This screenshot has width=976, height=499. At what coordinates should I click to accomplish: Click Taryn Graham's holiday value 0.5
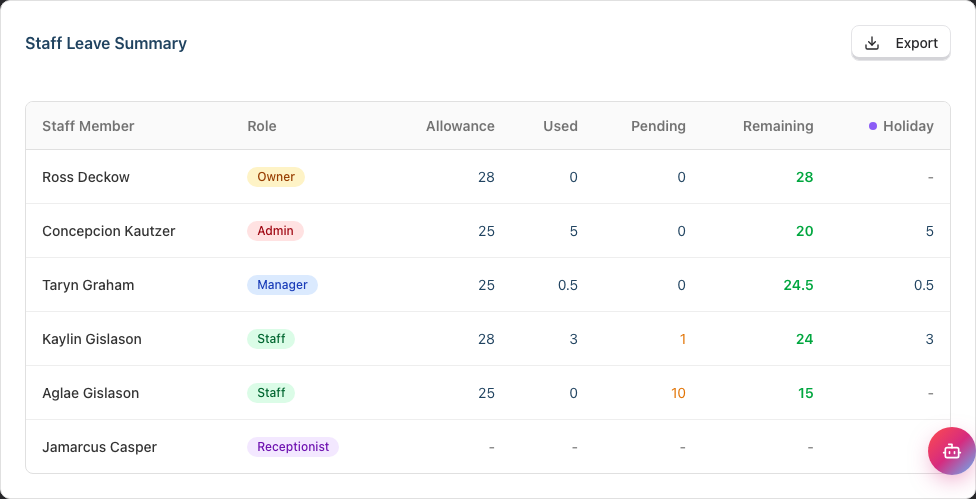pyautogui.click(x=924, y=286)
